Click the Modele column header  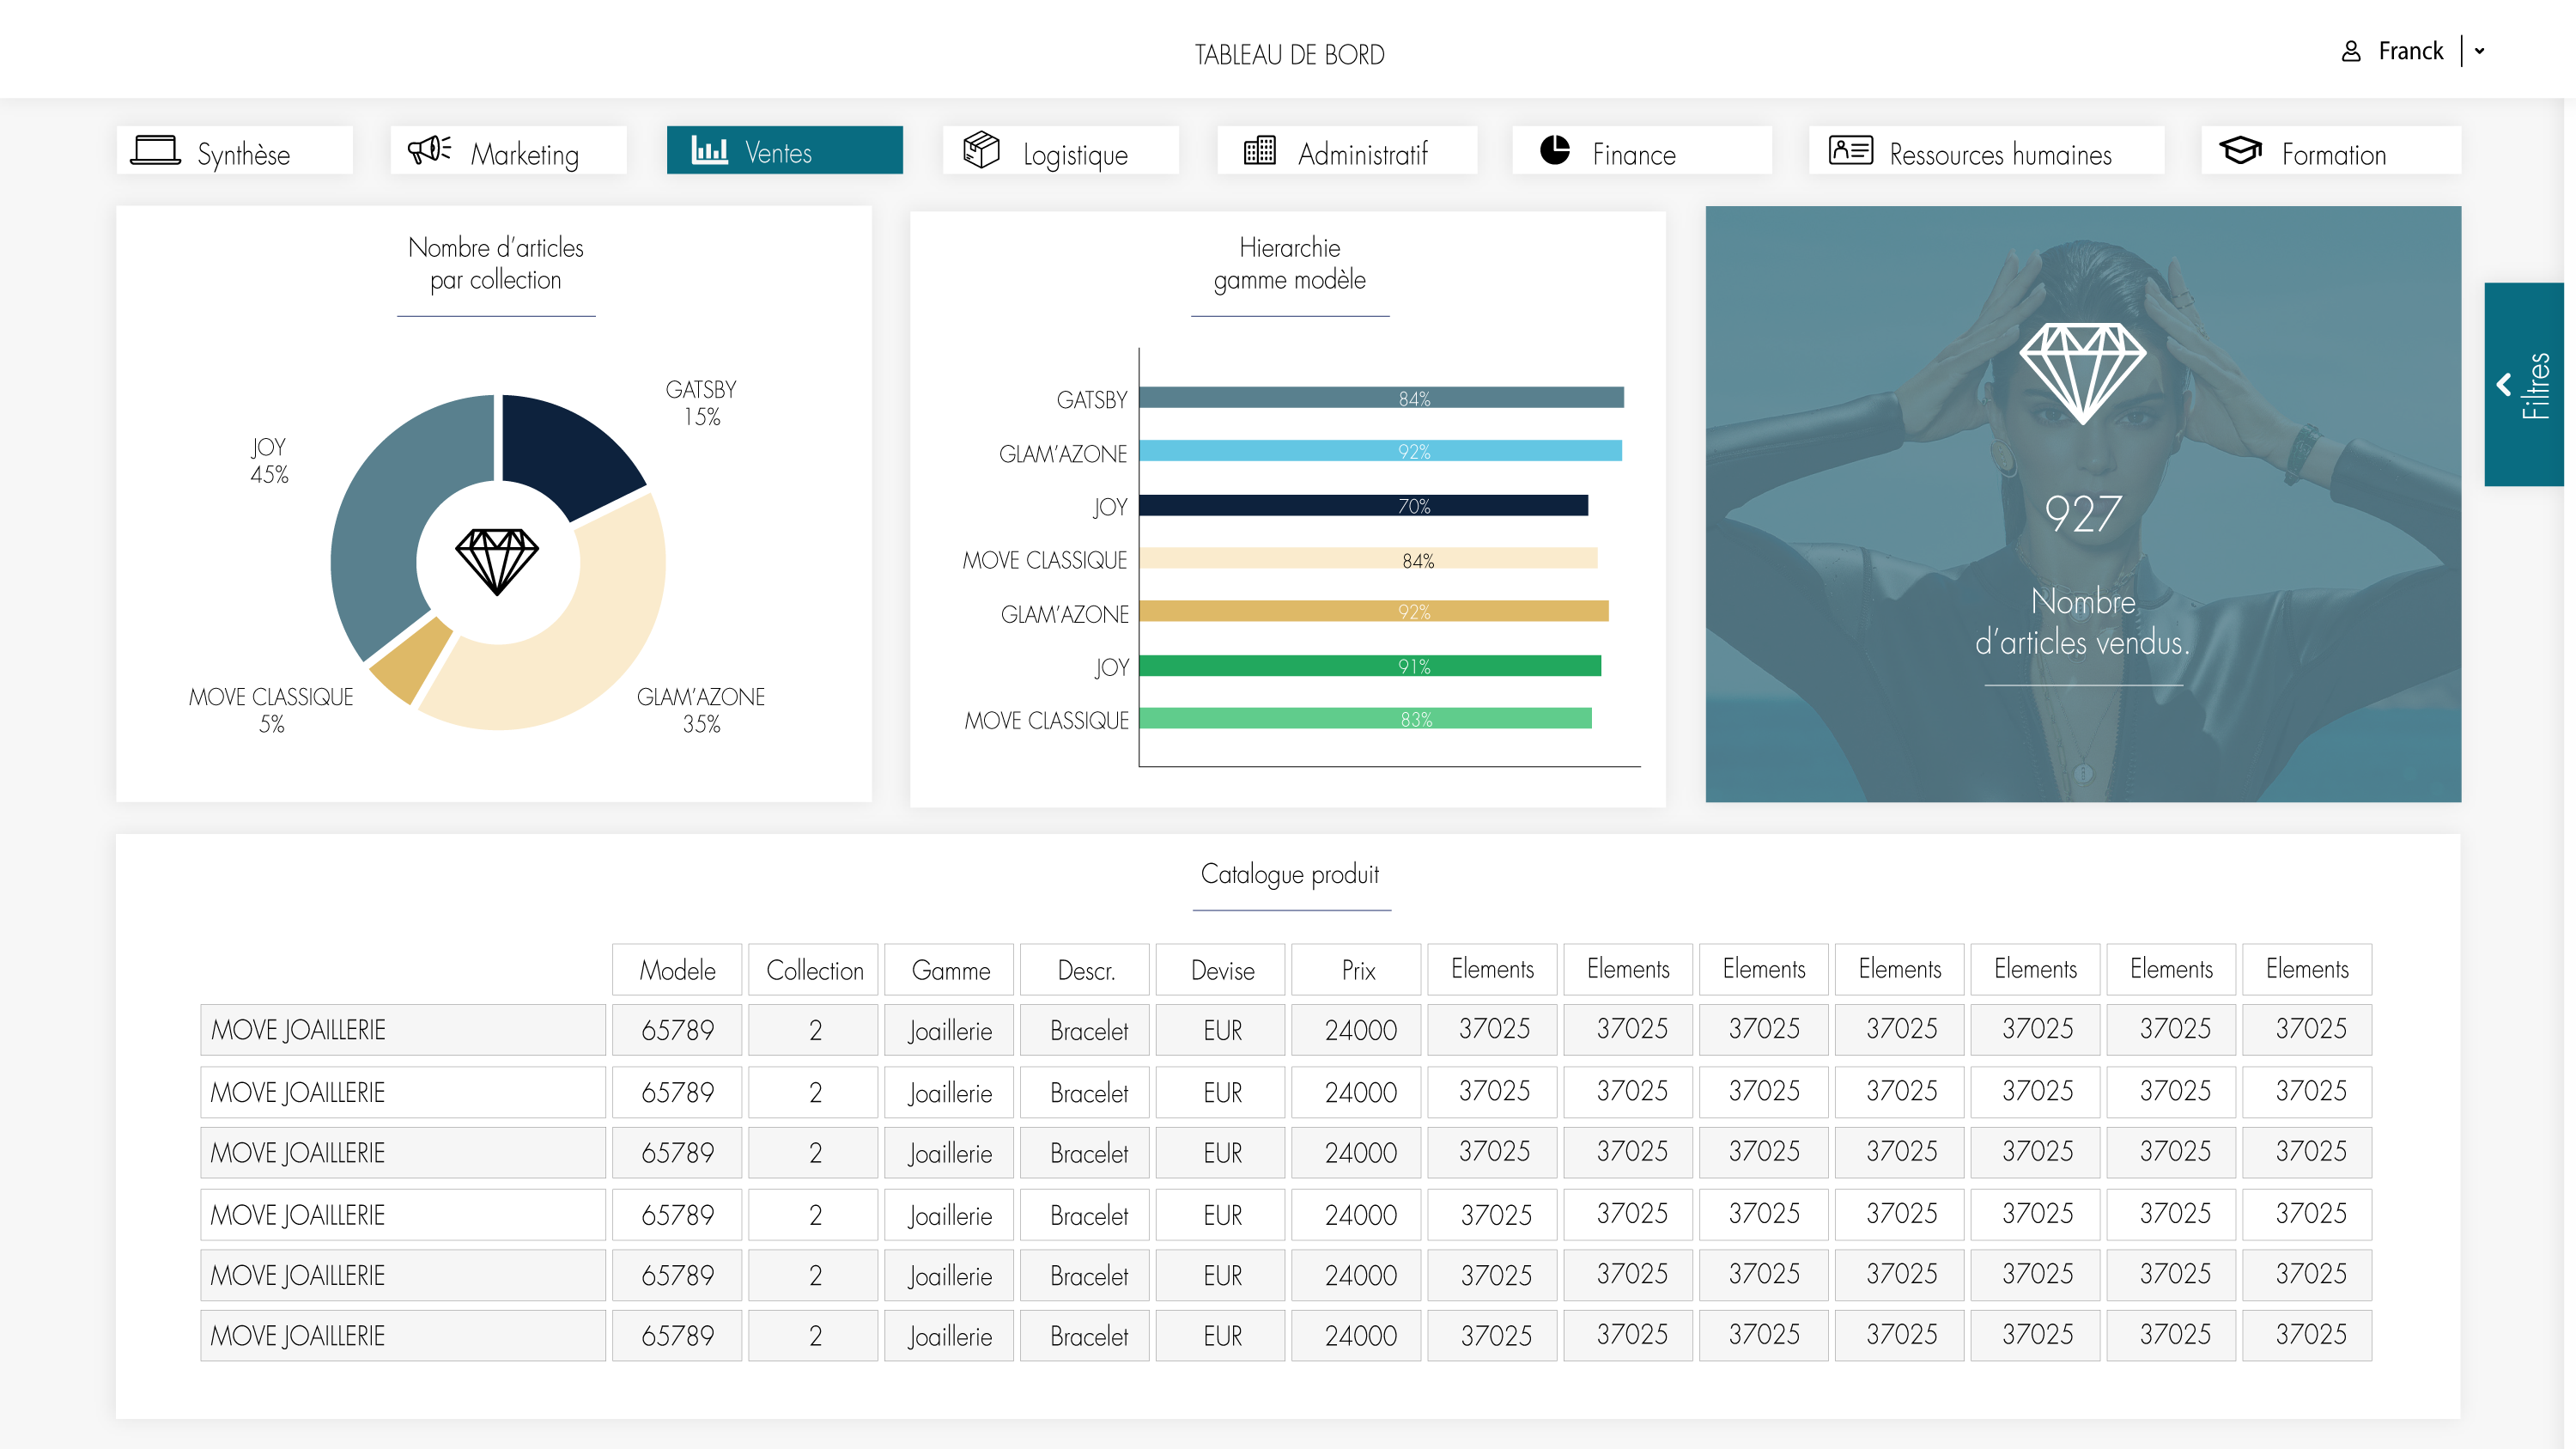(677, 969)
